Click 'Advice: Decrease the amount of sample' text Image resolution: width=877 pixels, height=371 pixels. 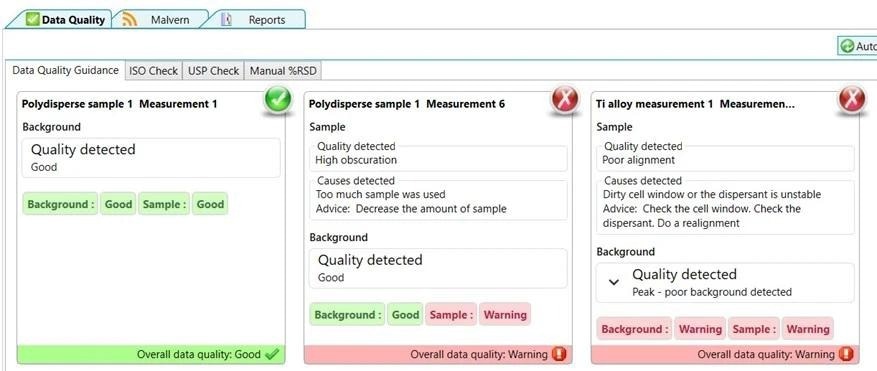point(411,209)
